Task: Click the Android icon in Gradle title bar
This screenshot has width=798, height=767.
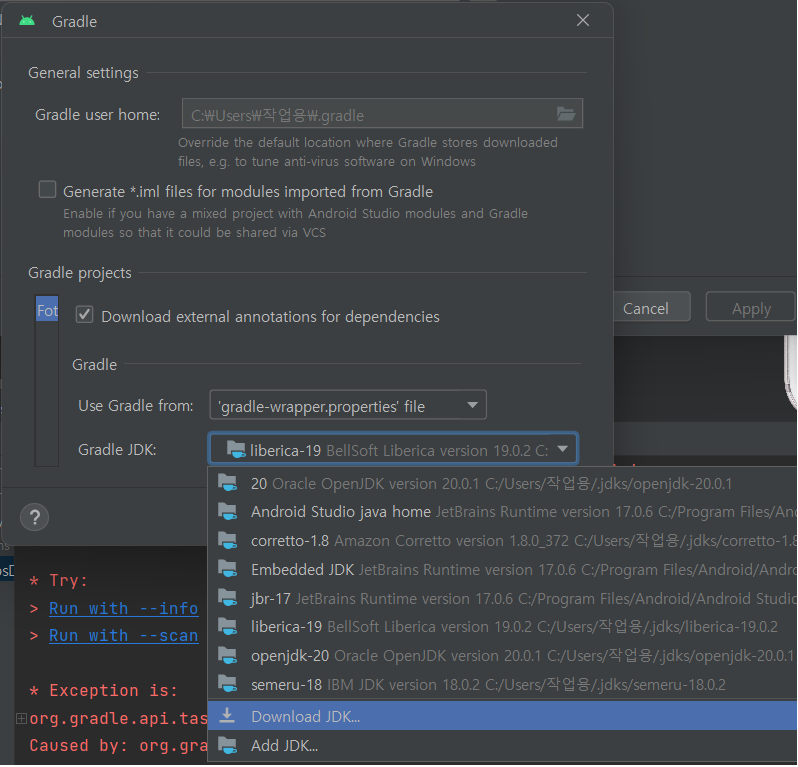Action: pyautogui.click(x=27, y=21)
